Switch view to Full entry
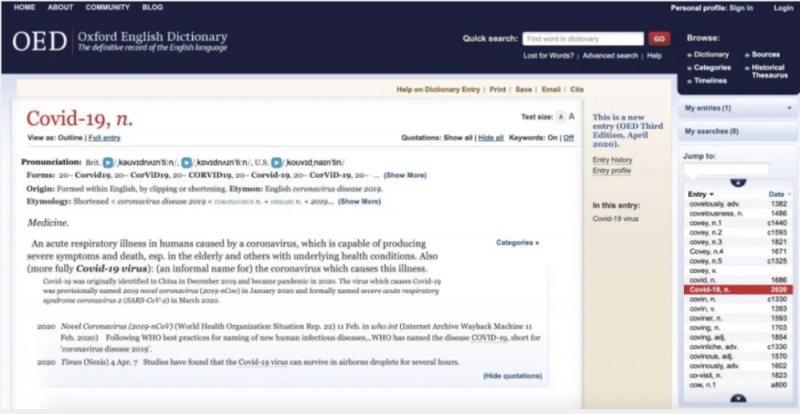 tap(104, 137)
